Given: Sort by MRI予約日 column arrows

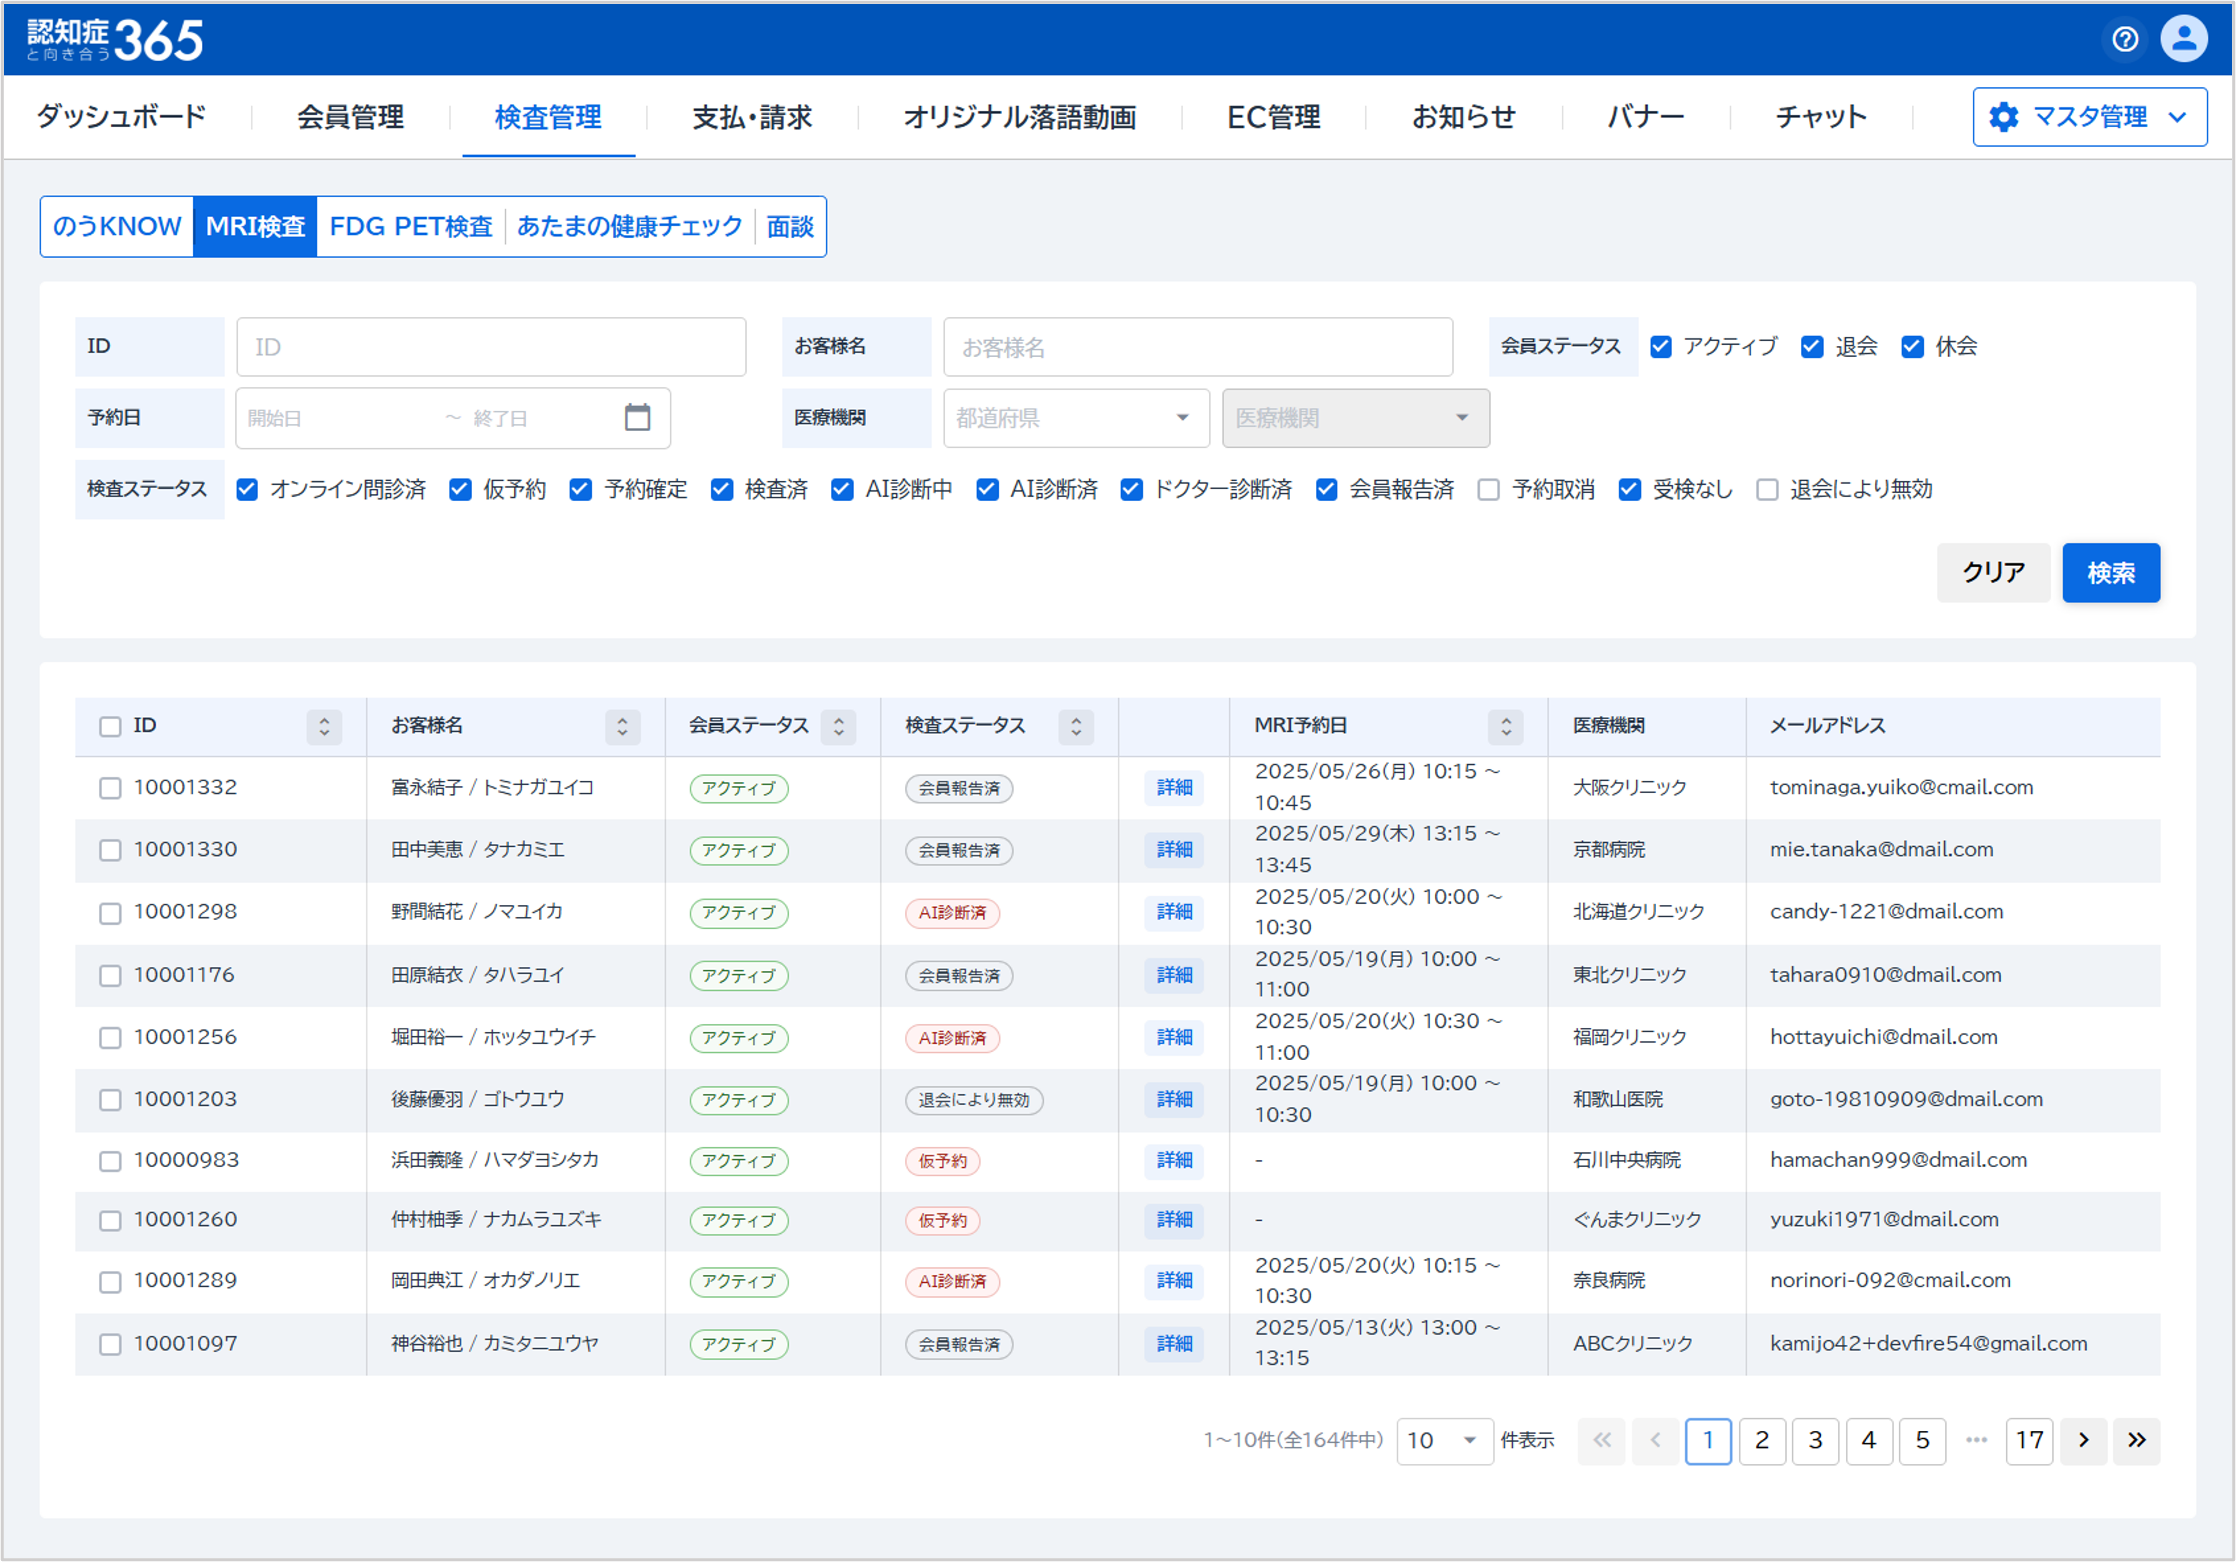Looking at the screenshot, I should point(1505,726).
